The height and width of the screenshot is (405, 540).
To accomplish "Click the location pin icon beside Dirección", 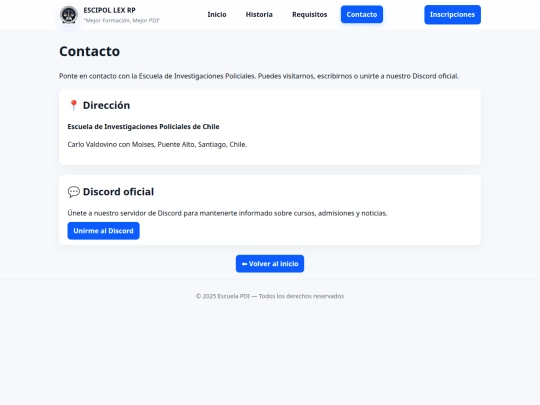I will tap(73, 105).
